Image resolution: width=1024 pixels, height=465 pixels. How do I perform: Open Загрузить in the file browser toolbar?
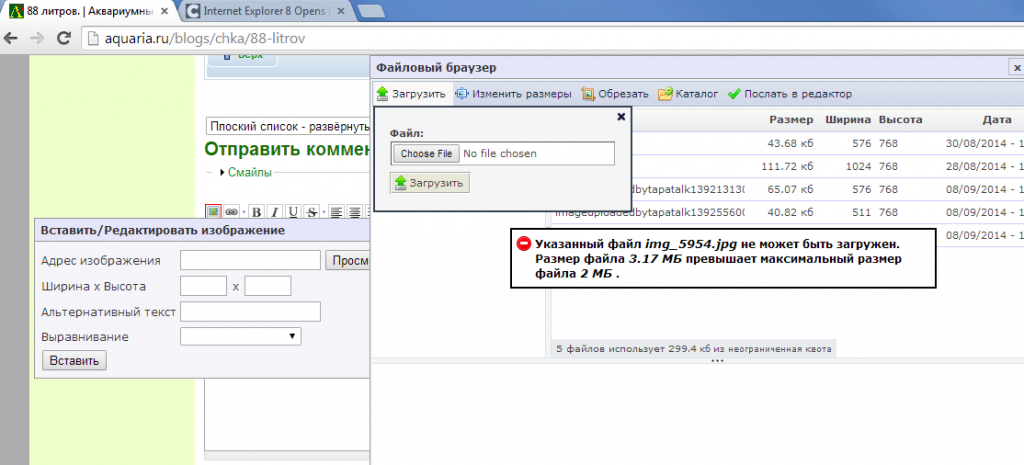411,94
